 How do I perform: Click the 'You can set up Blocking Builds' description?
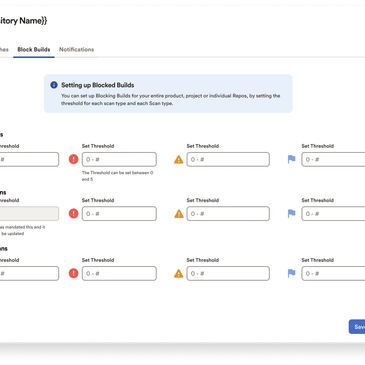[170, 99]
